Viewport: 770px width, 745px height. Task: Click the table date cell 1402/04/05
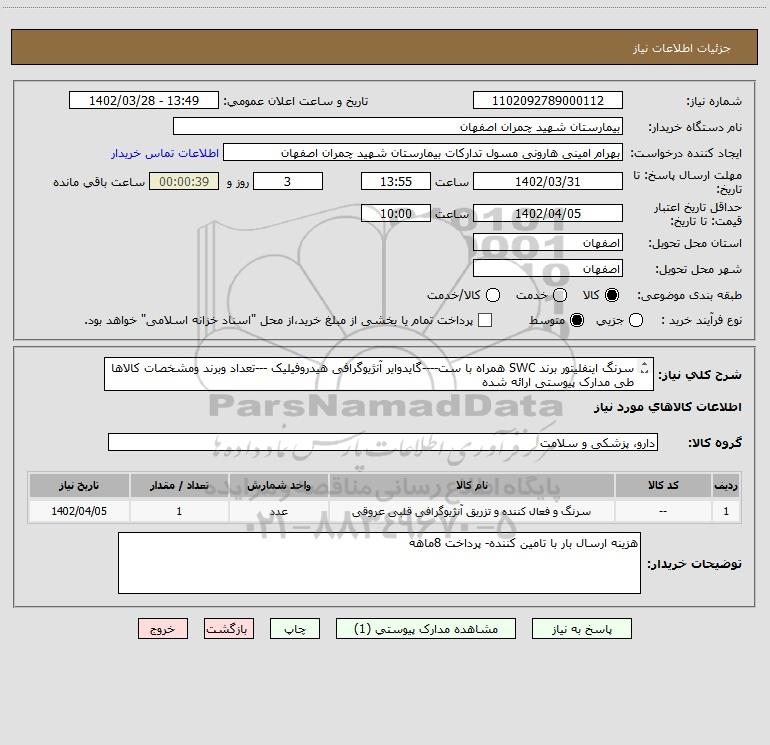pyautogui.click(x=79, y=511)
